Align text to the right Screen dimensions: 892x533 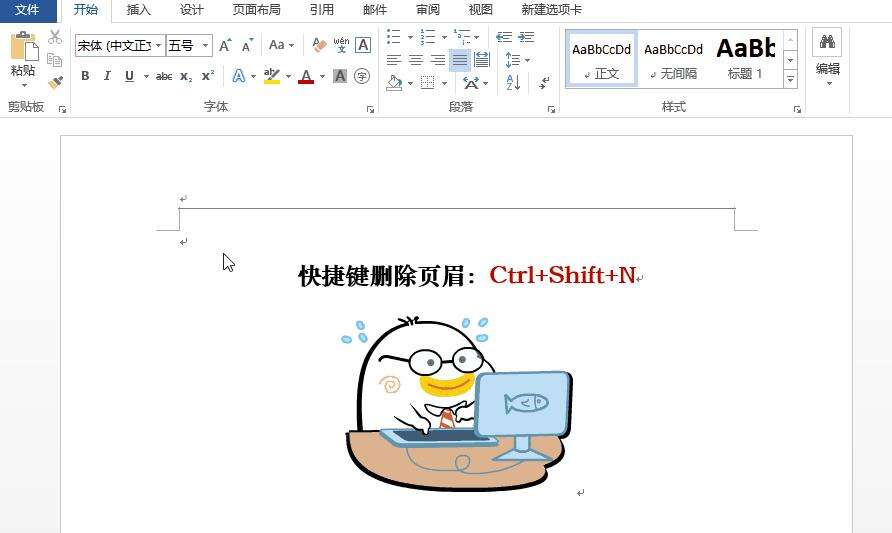(x=437, y=60)
